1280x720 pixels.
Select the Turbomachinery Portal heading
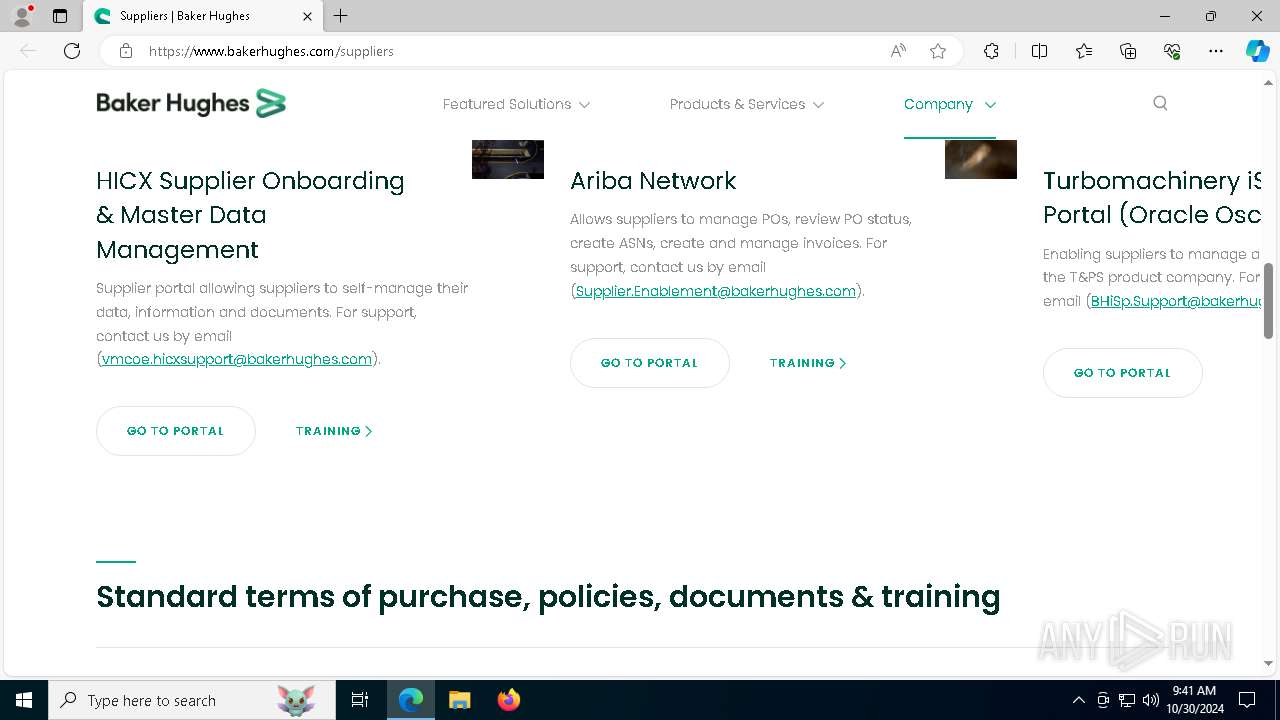point(1152,198)
